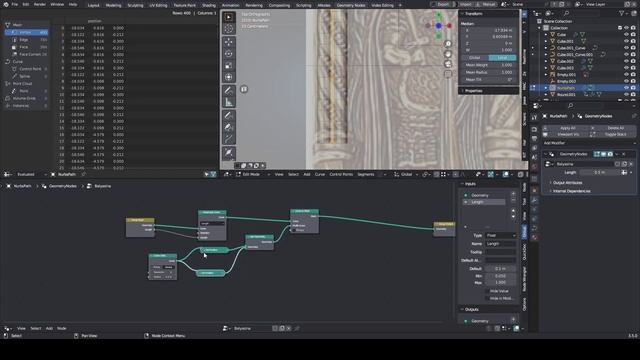This screenshot has height=360, width=640.
Task: Click the zoom magnifier icon in viewport
Action: click(x=448, y=44)
